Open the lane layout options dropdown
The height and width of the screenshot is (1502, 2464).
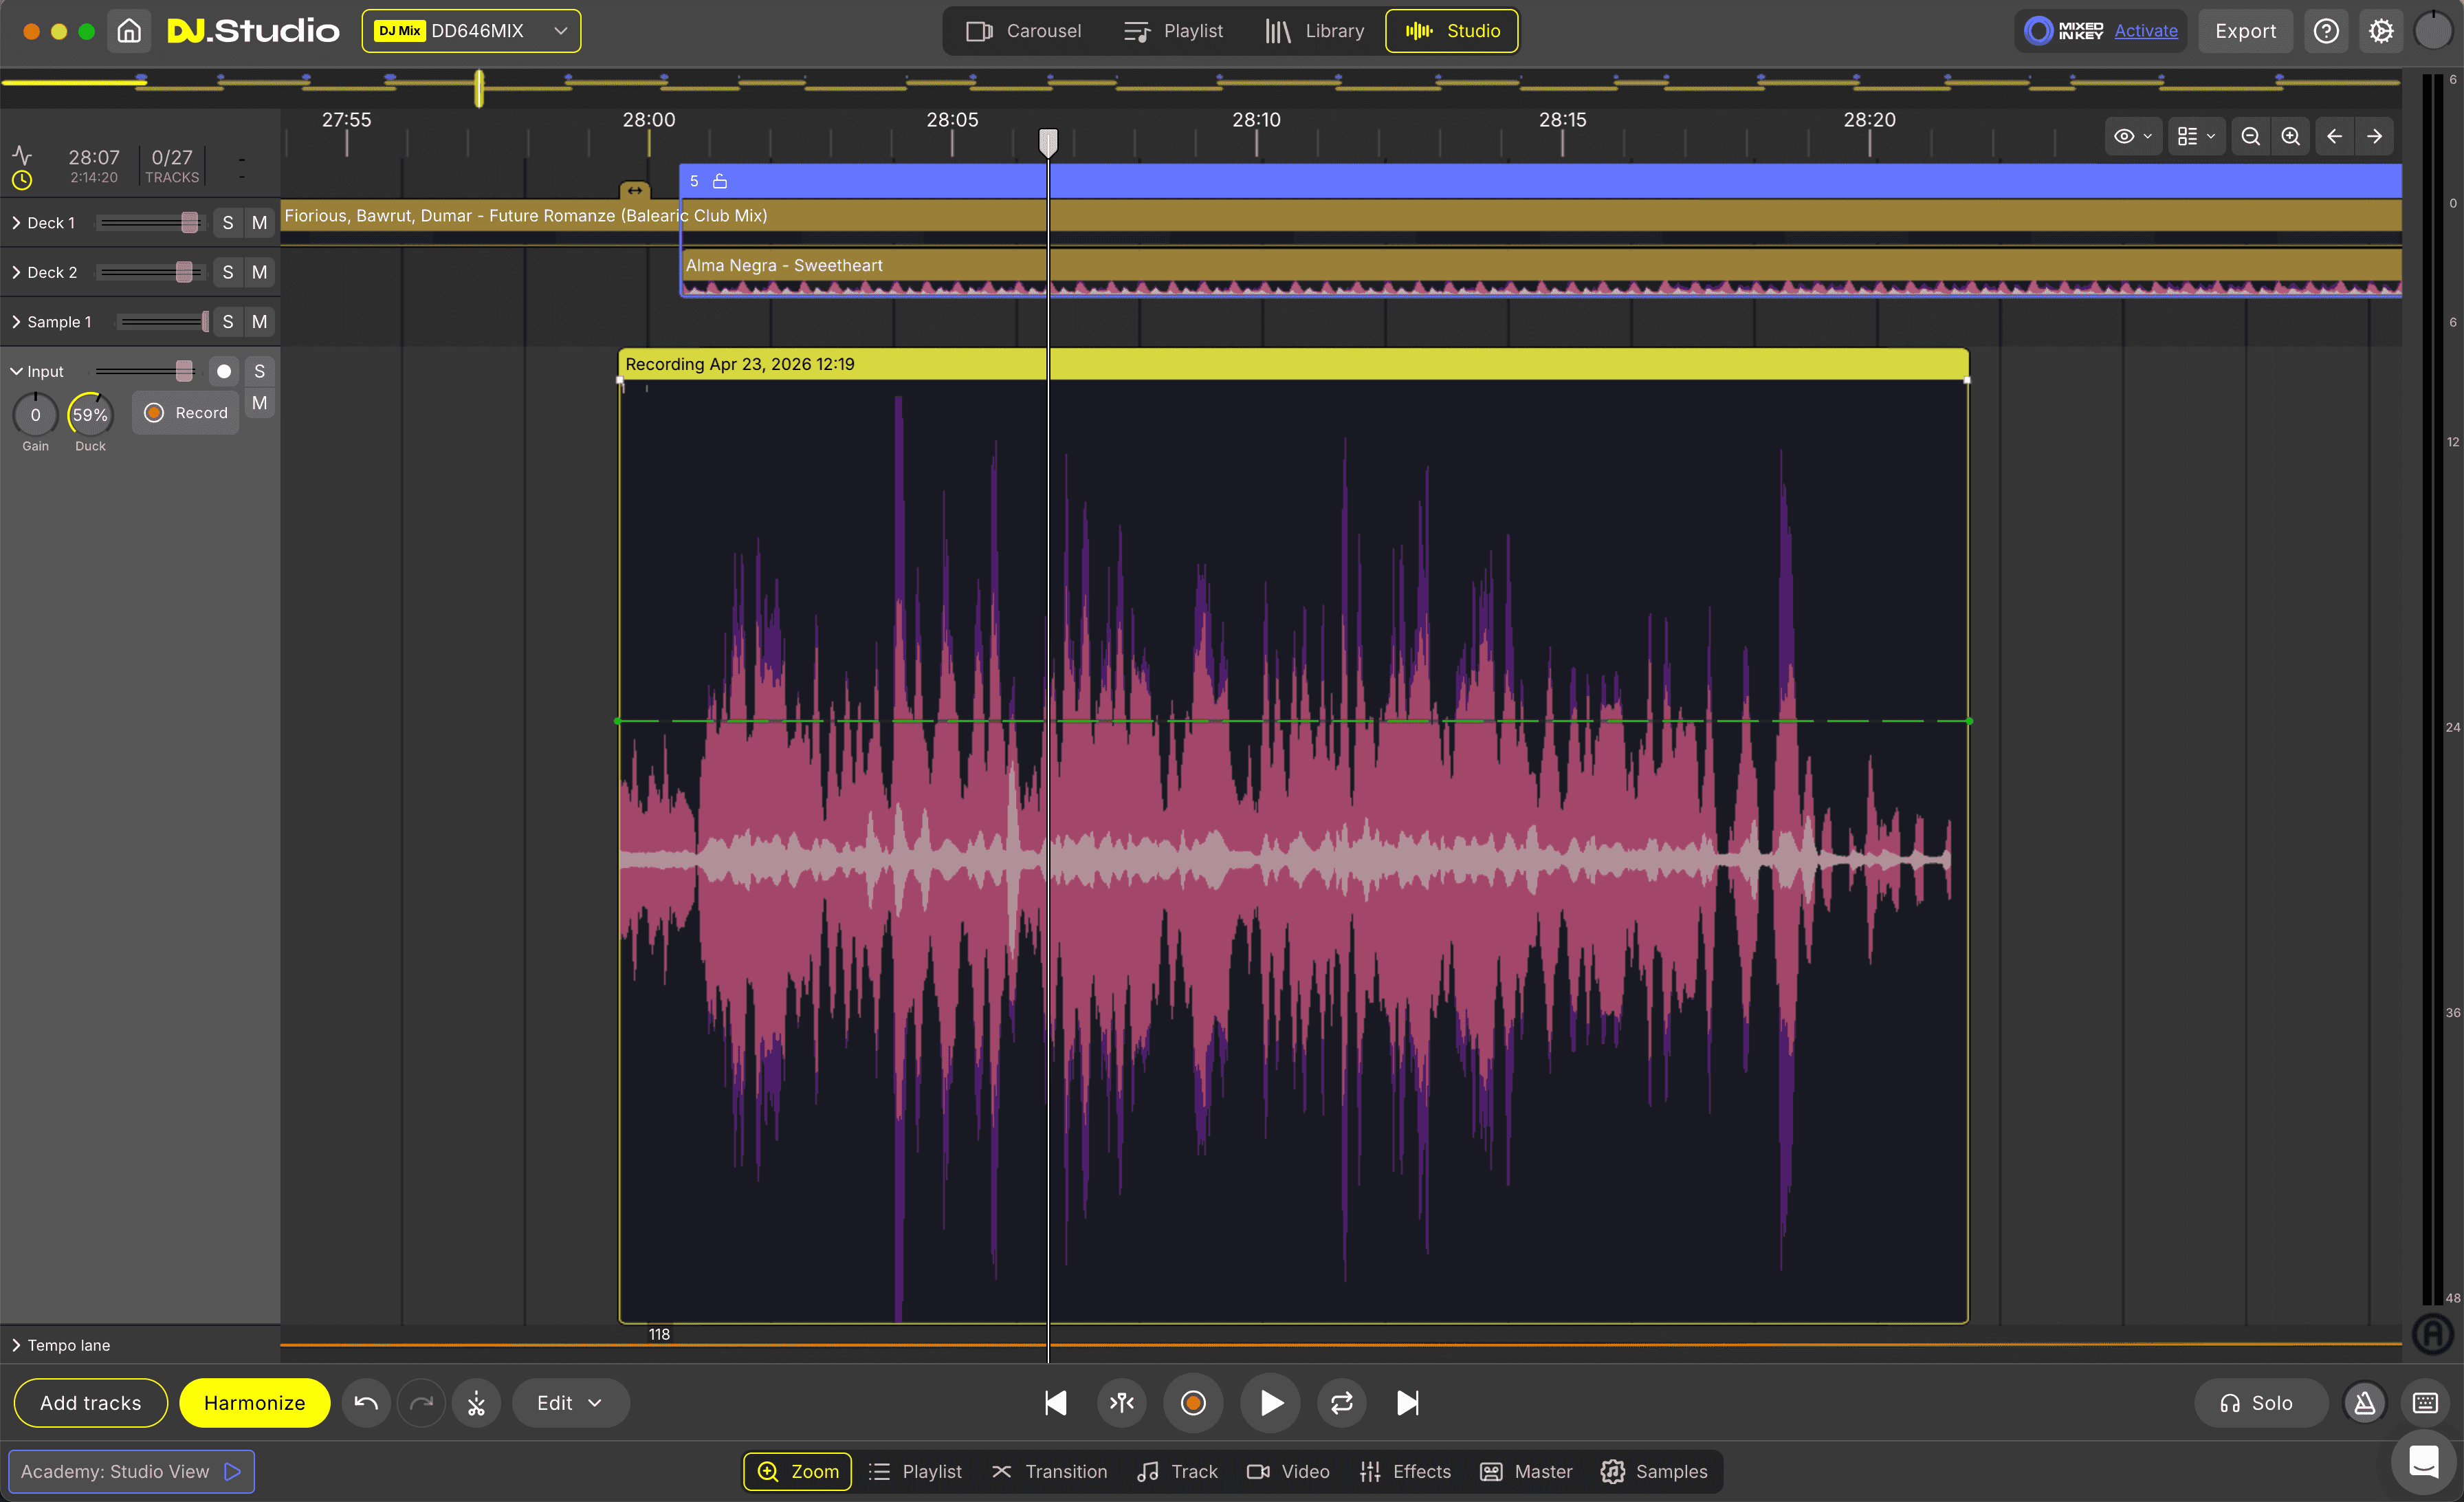(x=2196, y=136)
